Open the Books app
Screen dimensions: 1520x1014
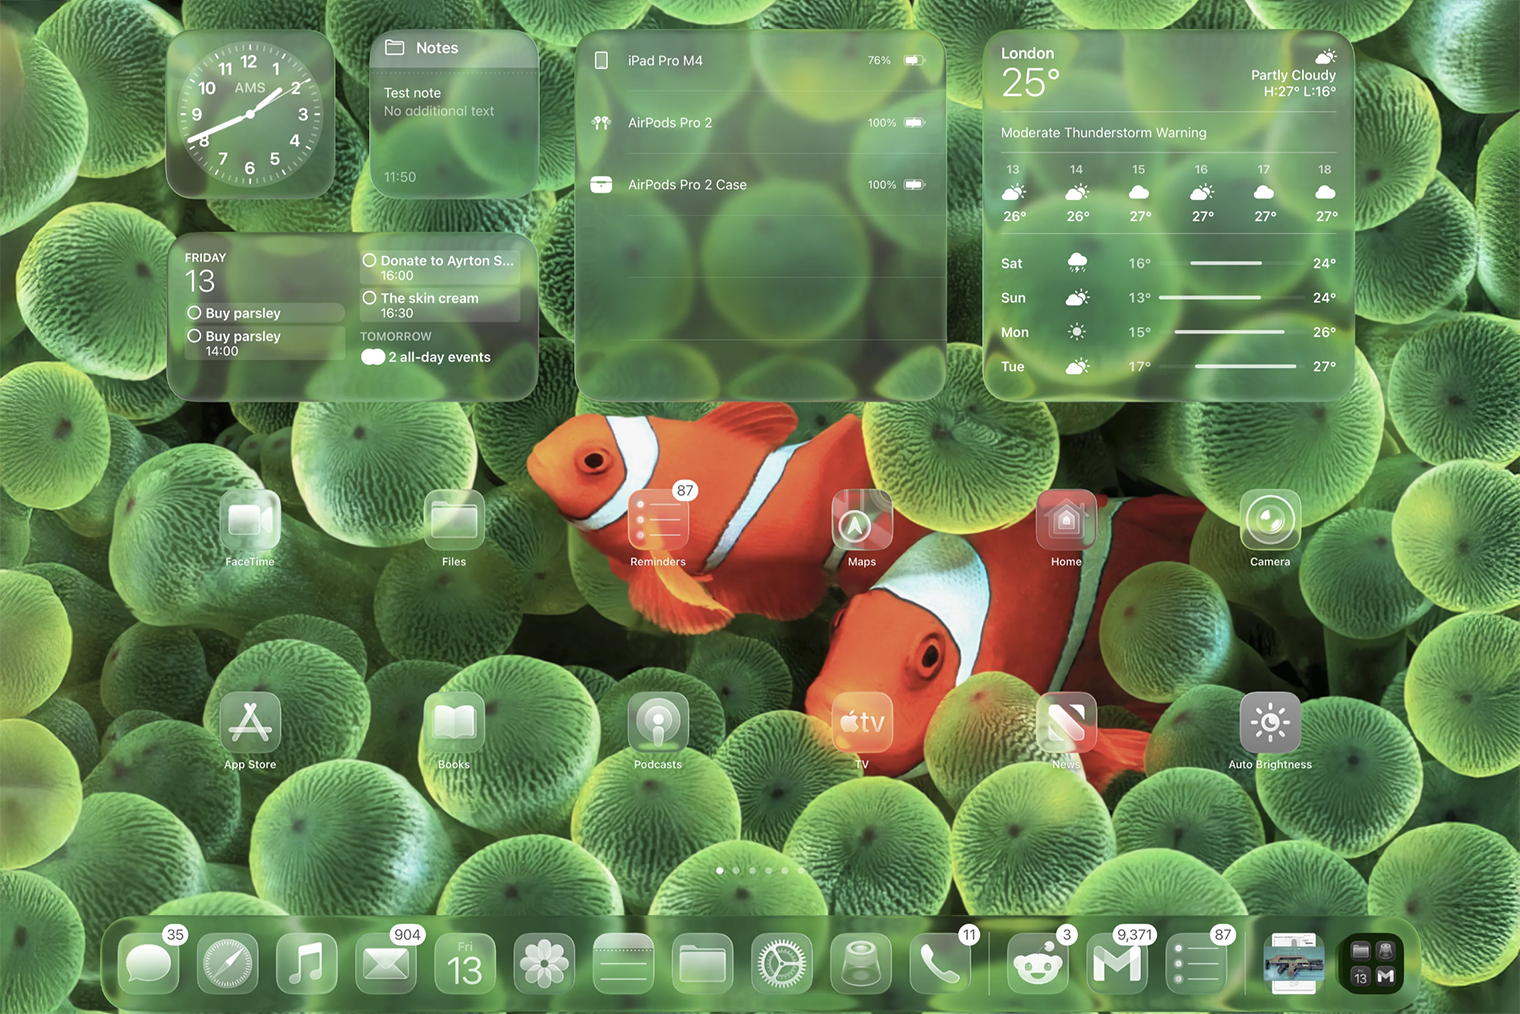454,722
